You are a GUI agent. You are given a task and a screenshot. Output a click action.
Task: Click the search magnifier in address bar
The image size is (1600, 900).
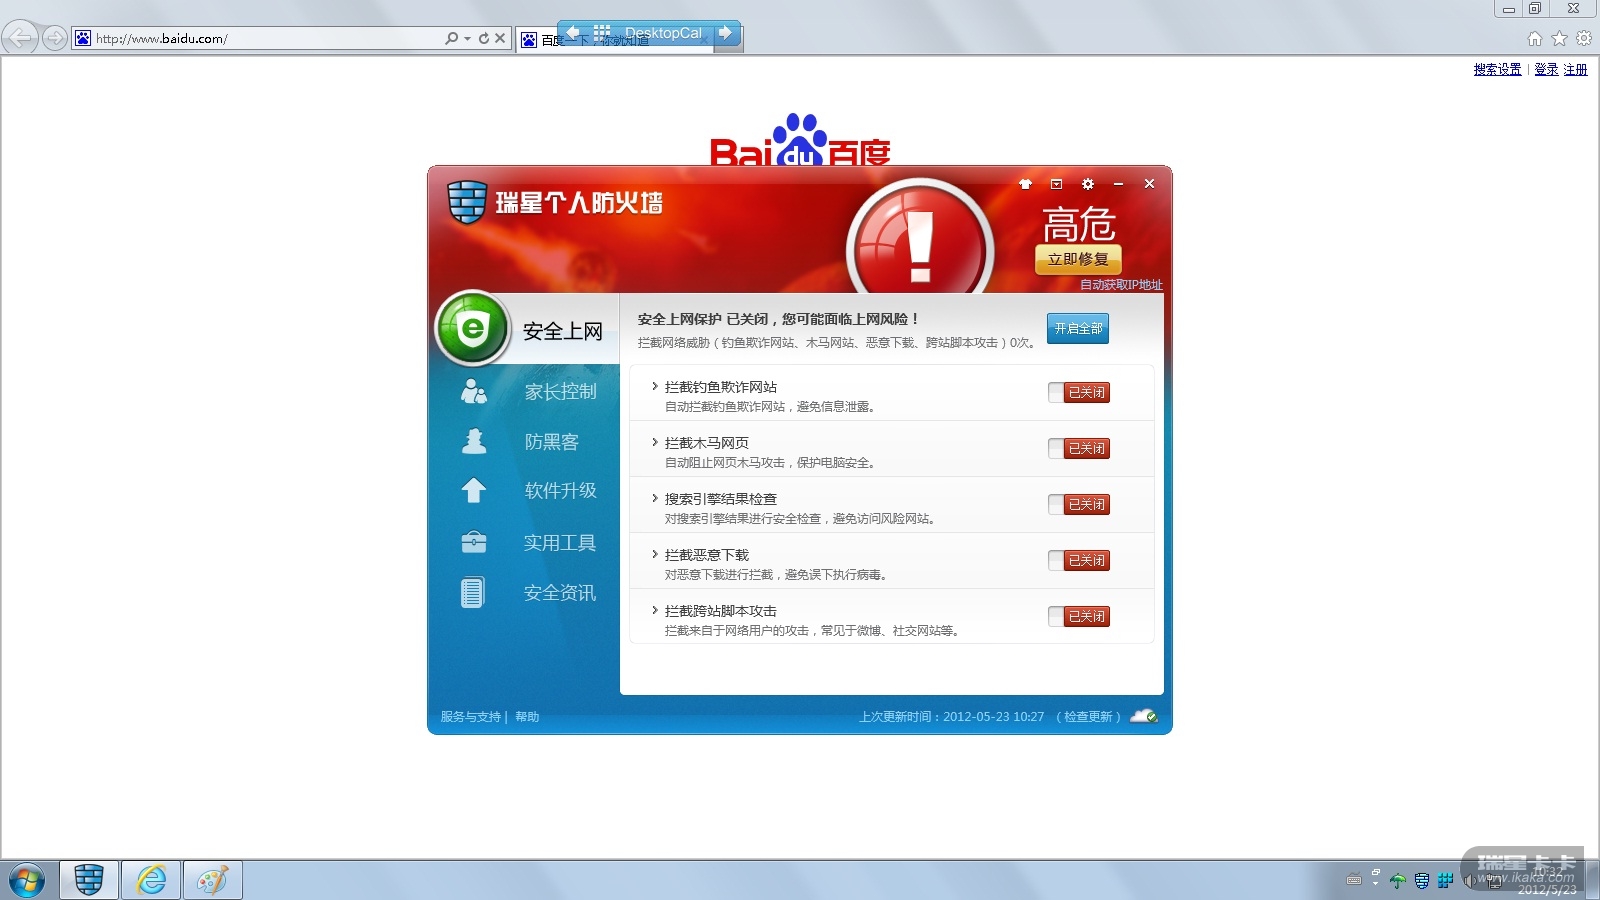point(452,38)
